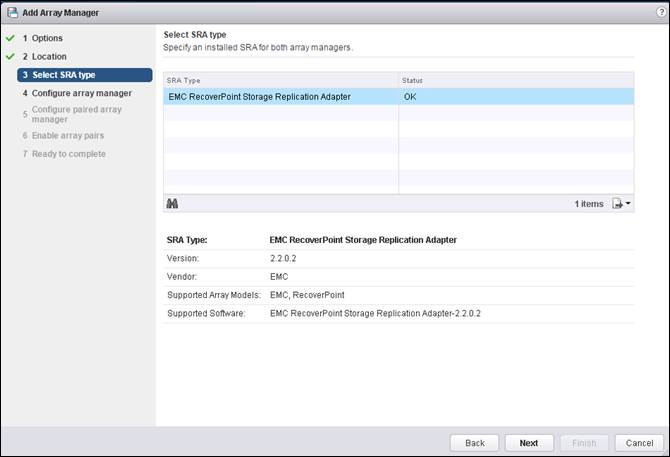This screenshot has height=457, width=670.
Task: Click the 'Specify an installed SRA' description
Action: click(258, 47)
